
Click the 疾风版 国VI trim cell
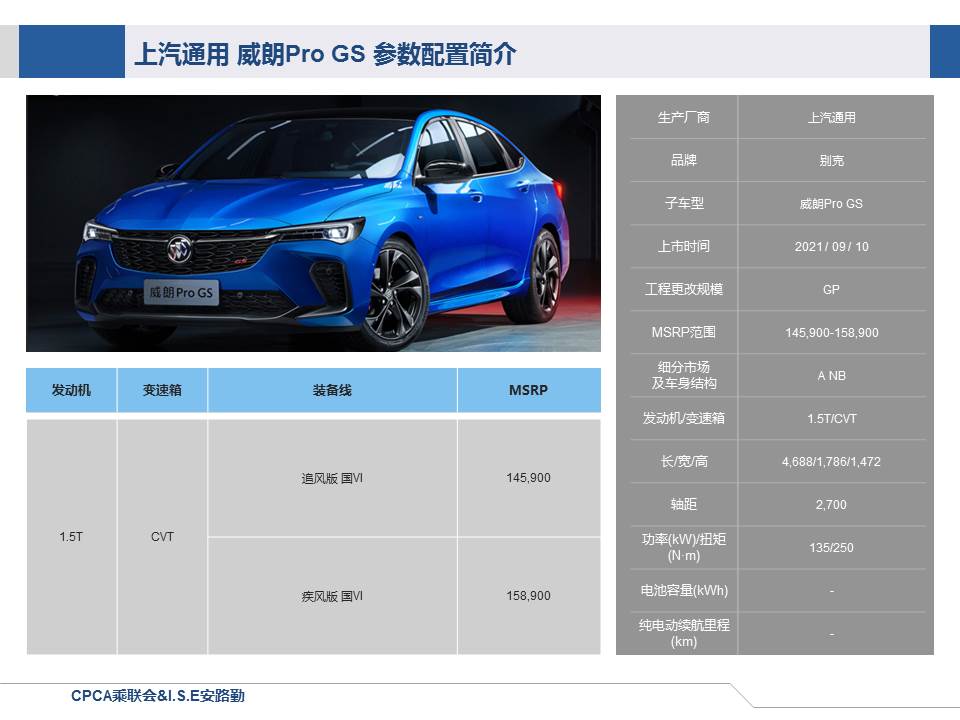coord(332,596)
